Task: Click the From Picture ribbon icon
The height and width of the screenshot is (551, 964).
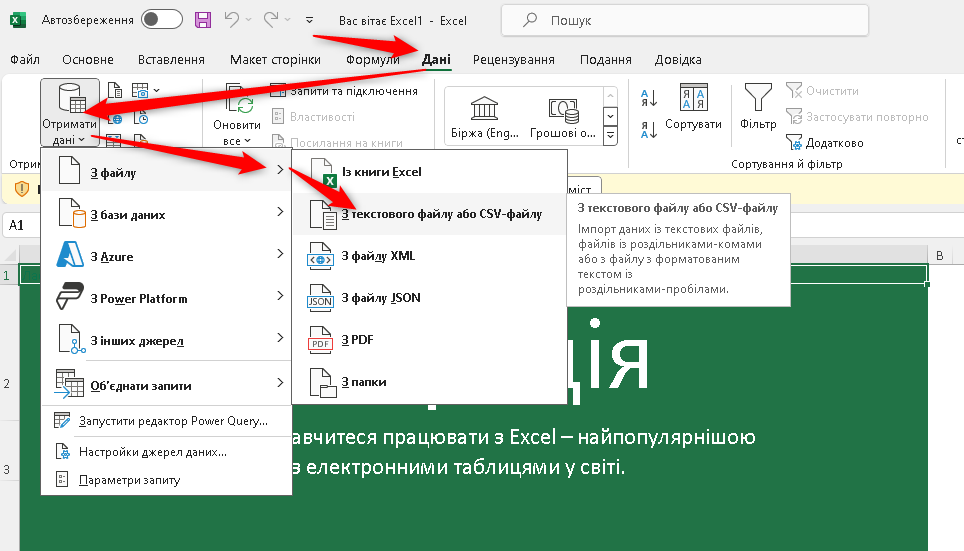Action: (140, 91)
